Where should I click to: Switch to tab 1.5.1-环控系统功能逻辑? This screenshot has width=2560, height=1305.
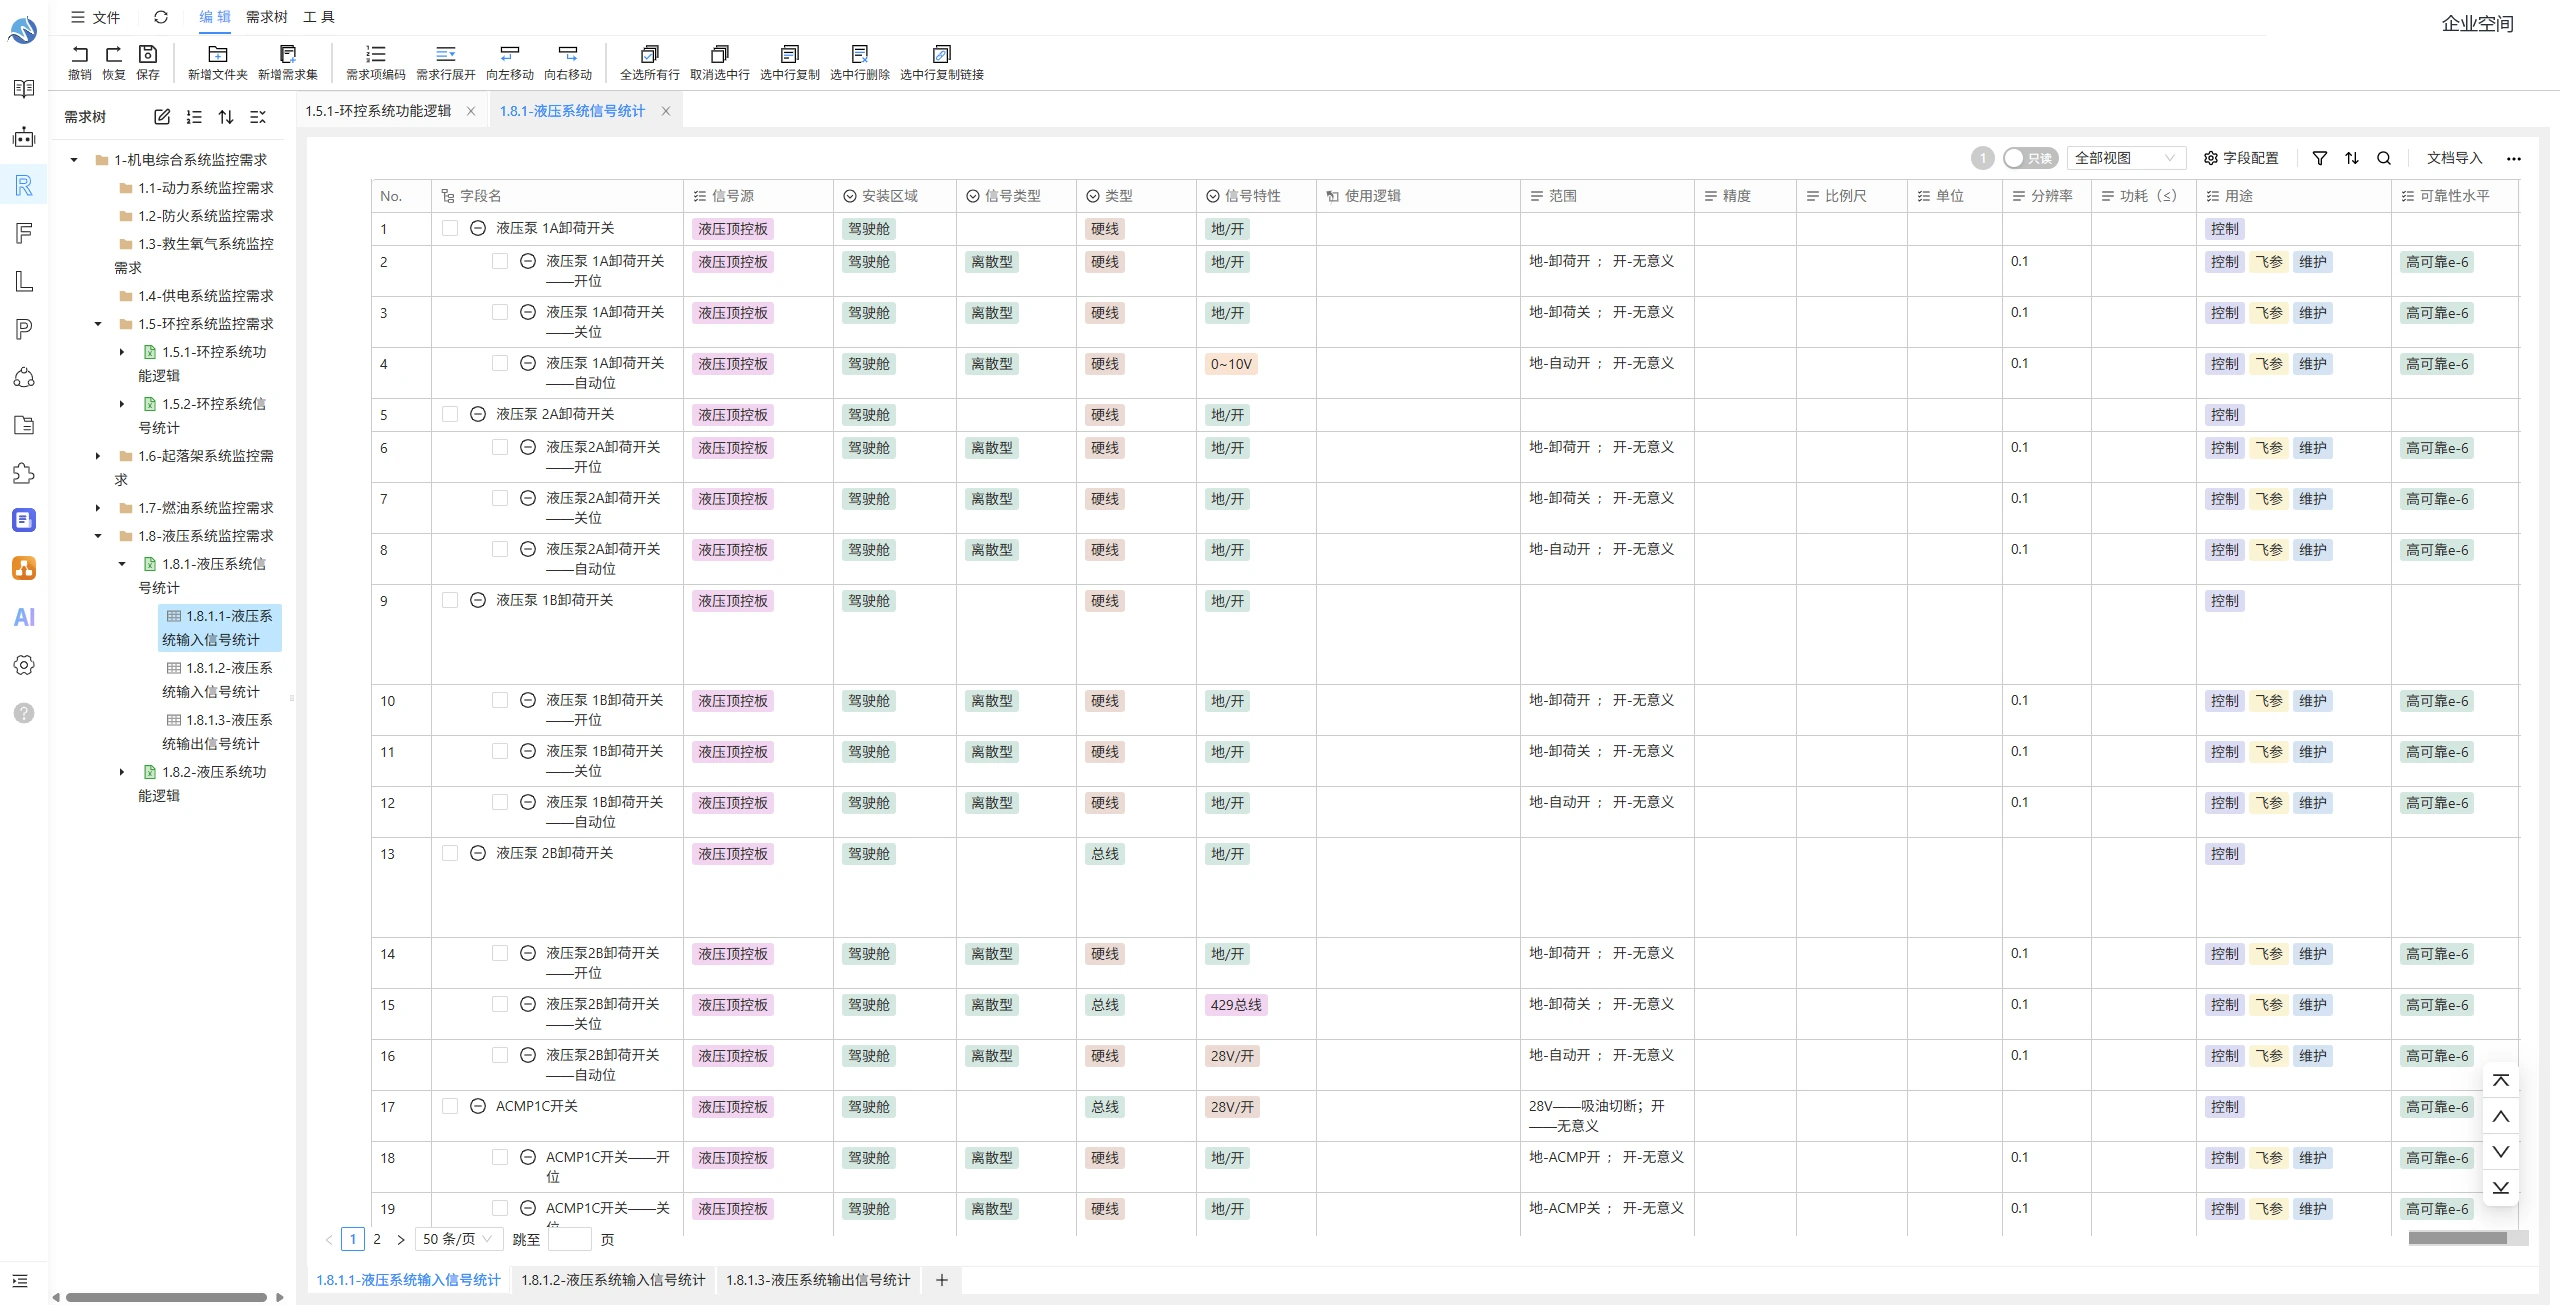click(378, 111)
